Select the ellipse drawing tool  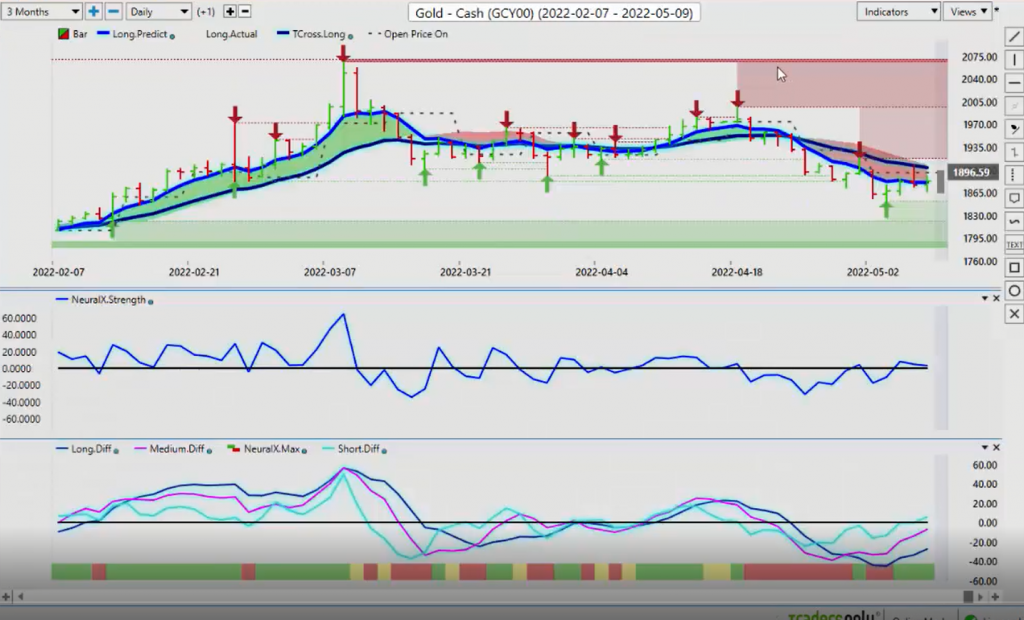point(1014,291)
